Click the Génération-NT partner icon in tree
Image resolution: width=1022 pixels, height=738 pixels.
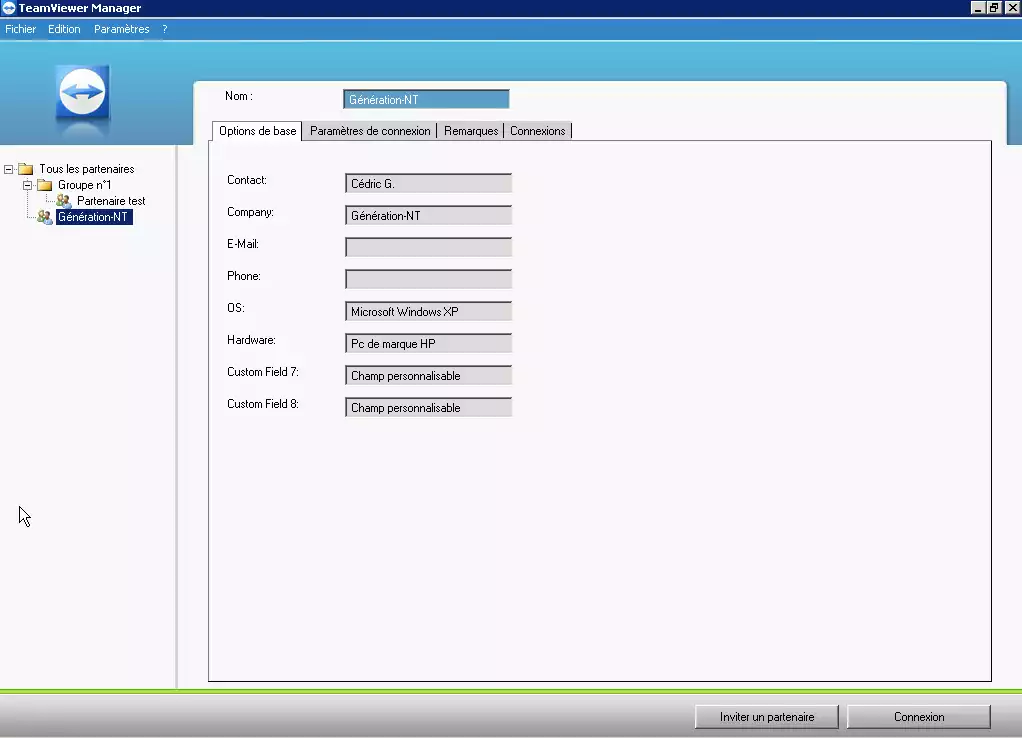pos(45,217)
